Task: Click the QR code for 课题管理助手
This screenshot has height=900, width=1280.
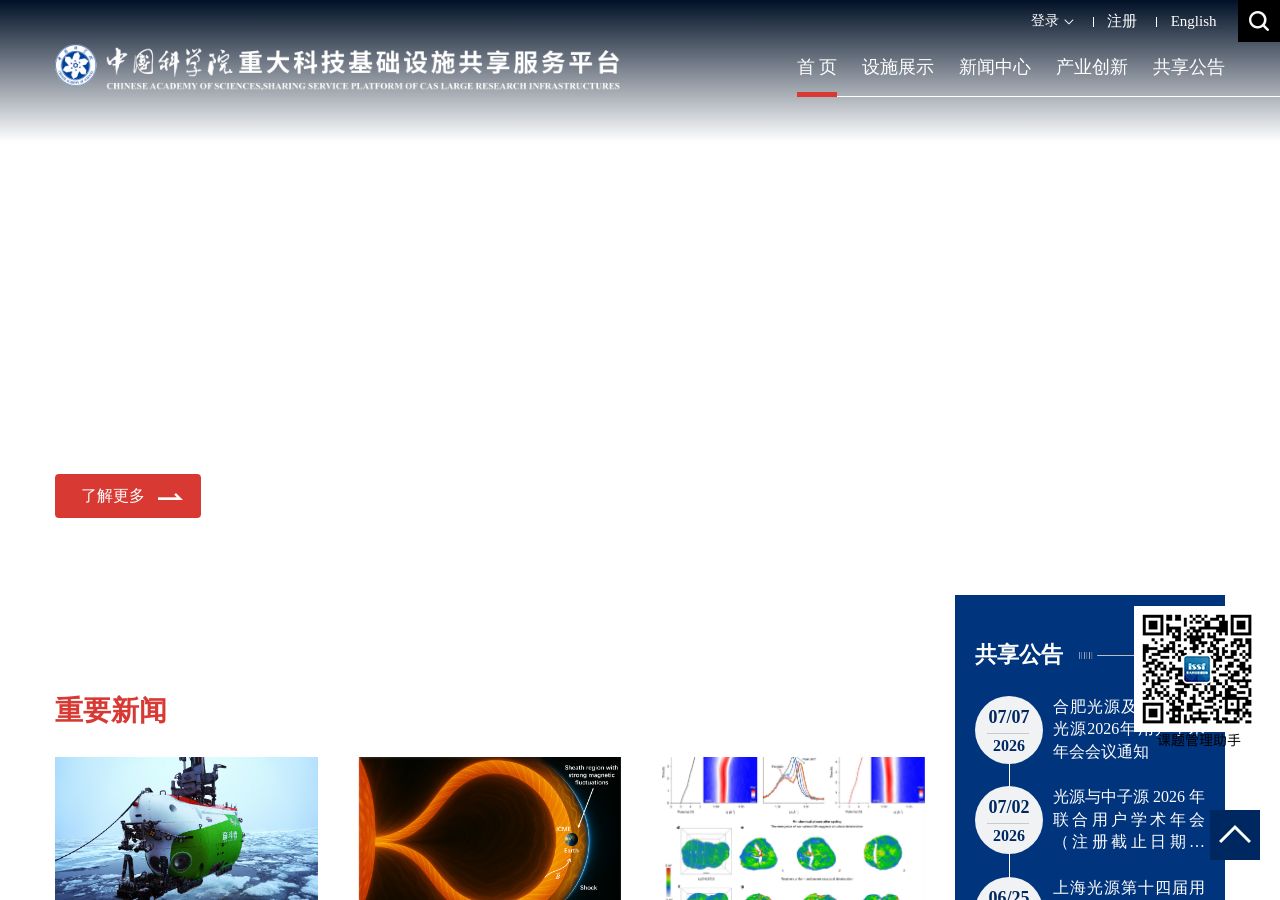Action: 1197,669
